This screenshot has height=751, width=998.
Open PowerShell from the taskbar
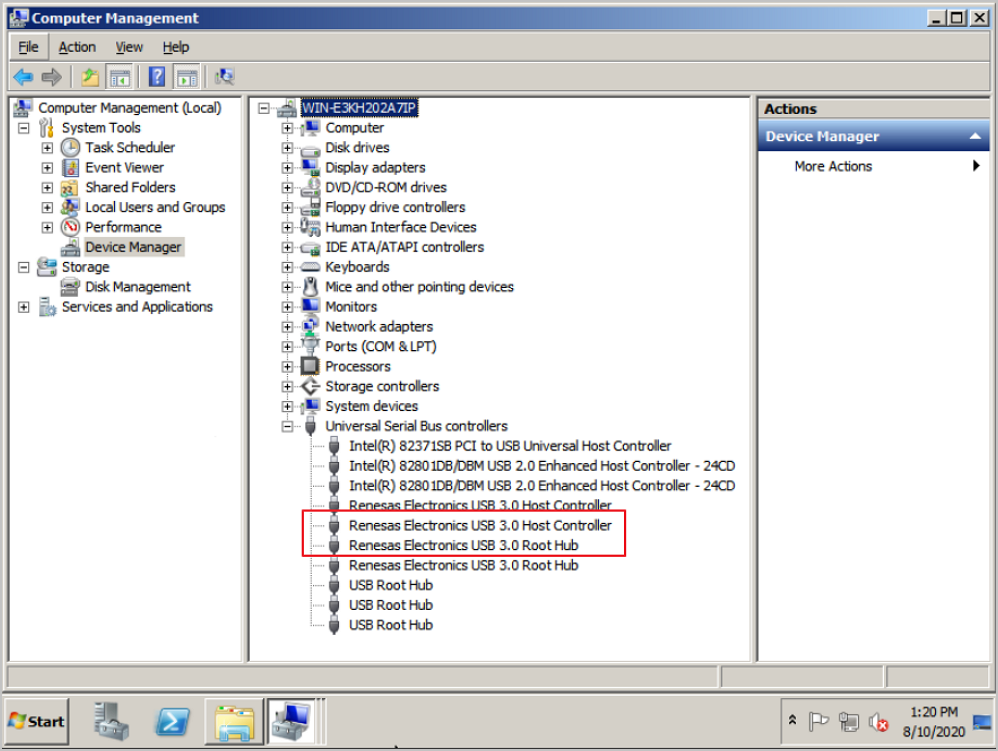click(x=172, y=722)
